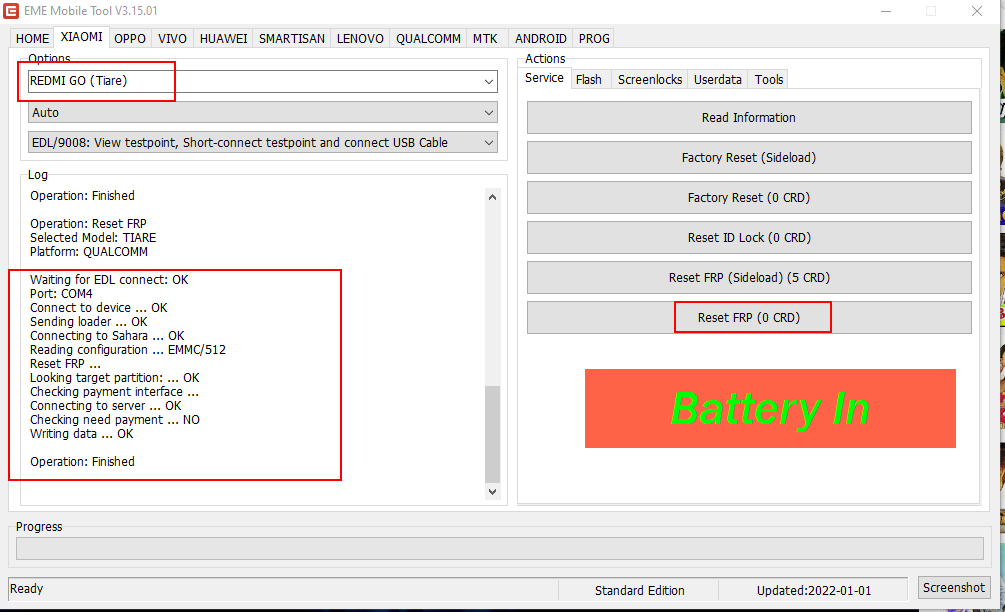Click the 'Operation: Reset FRP' log line
The height and width of the screenshot is (612, 1005).
(88, 224)
